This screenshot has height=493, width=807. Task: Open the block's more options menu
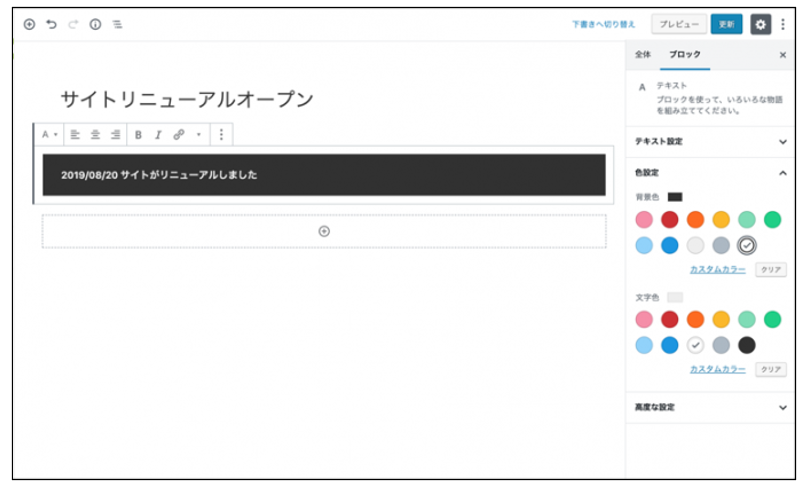221,134
